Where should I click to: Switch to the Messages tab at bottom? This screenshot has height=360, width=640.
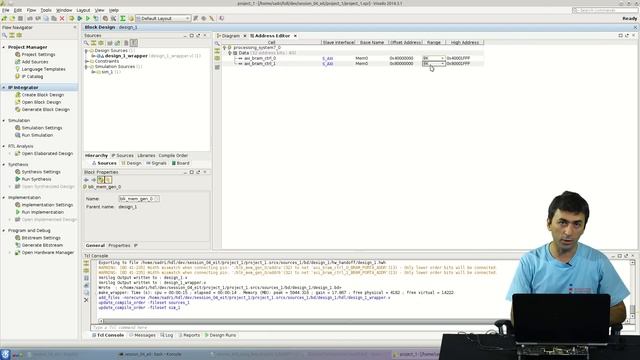click(142, 335)
